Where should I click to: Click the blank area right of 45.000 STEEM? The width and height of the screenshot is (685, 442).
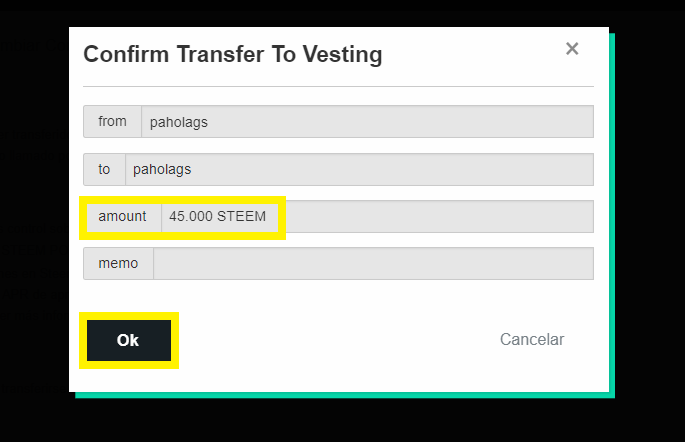[x=440, y=217]
